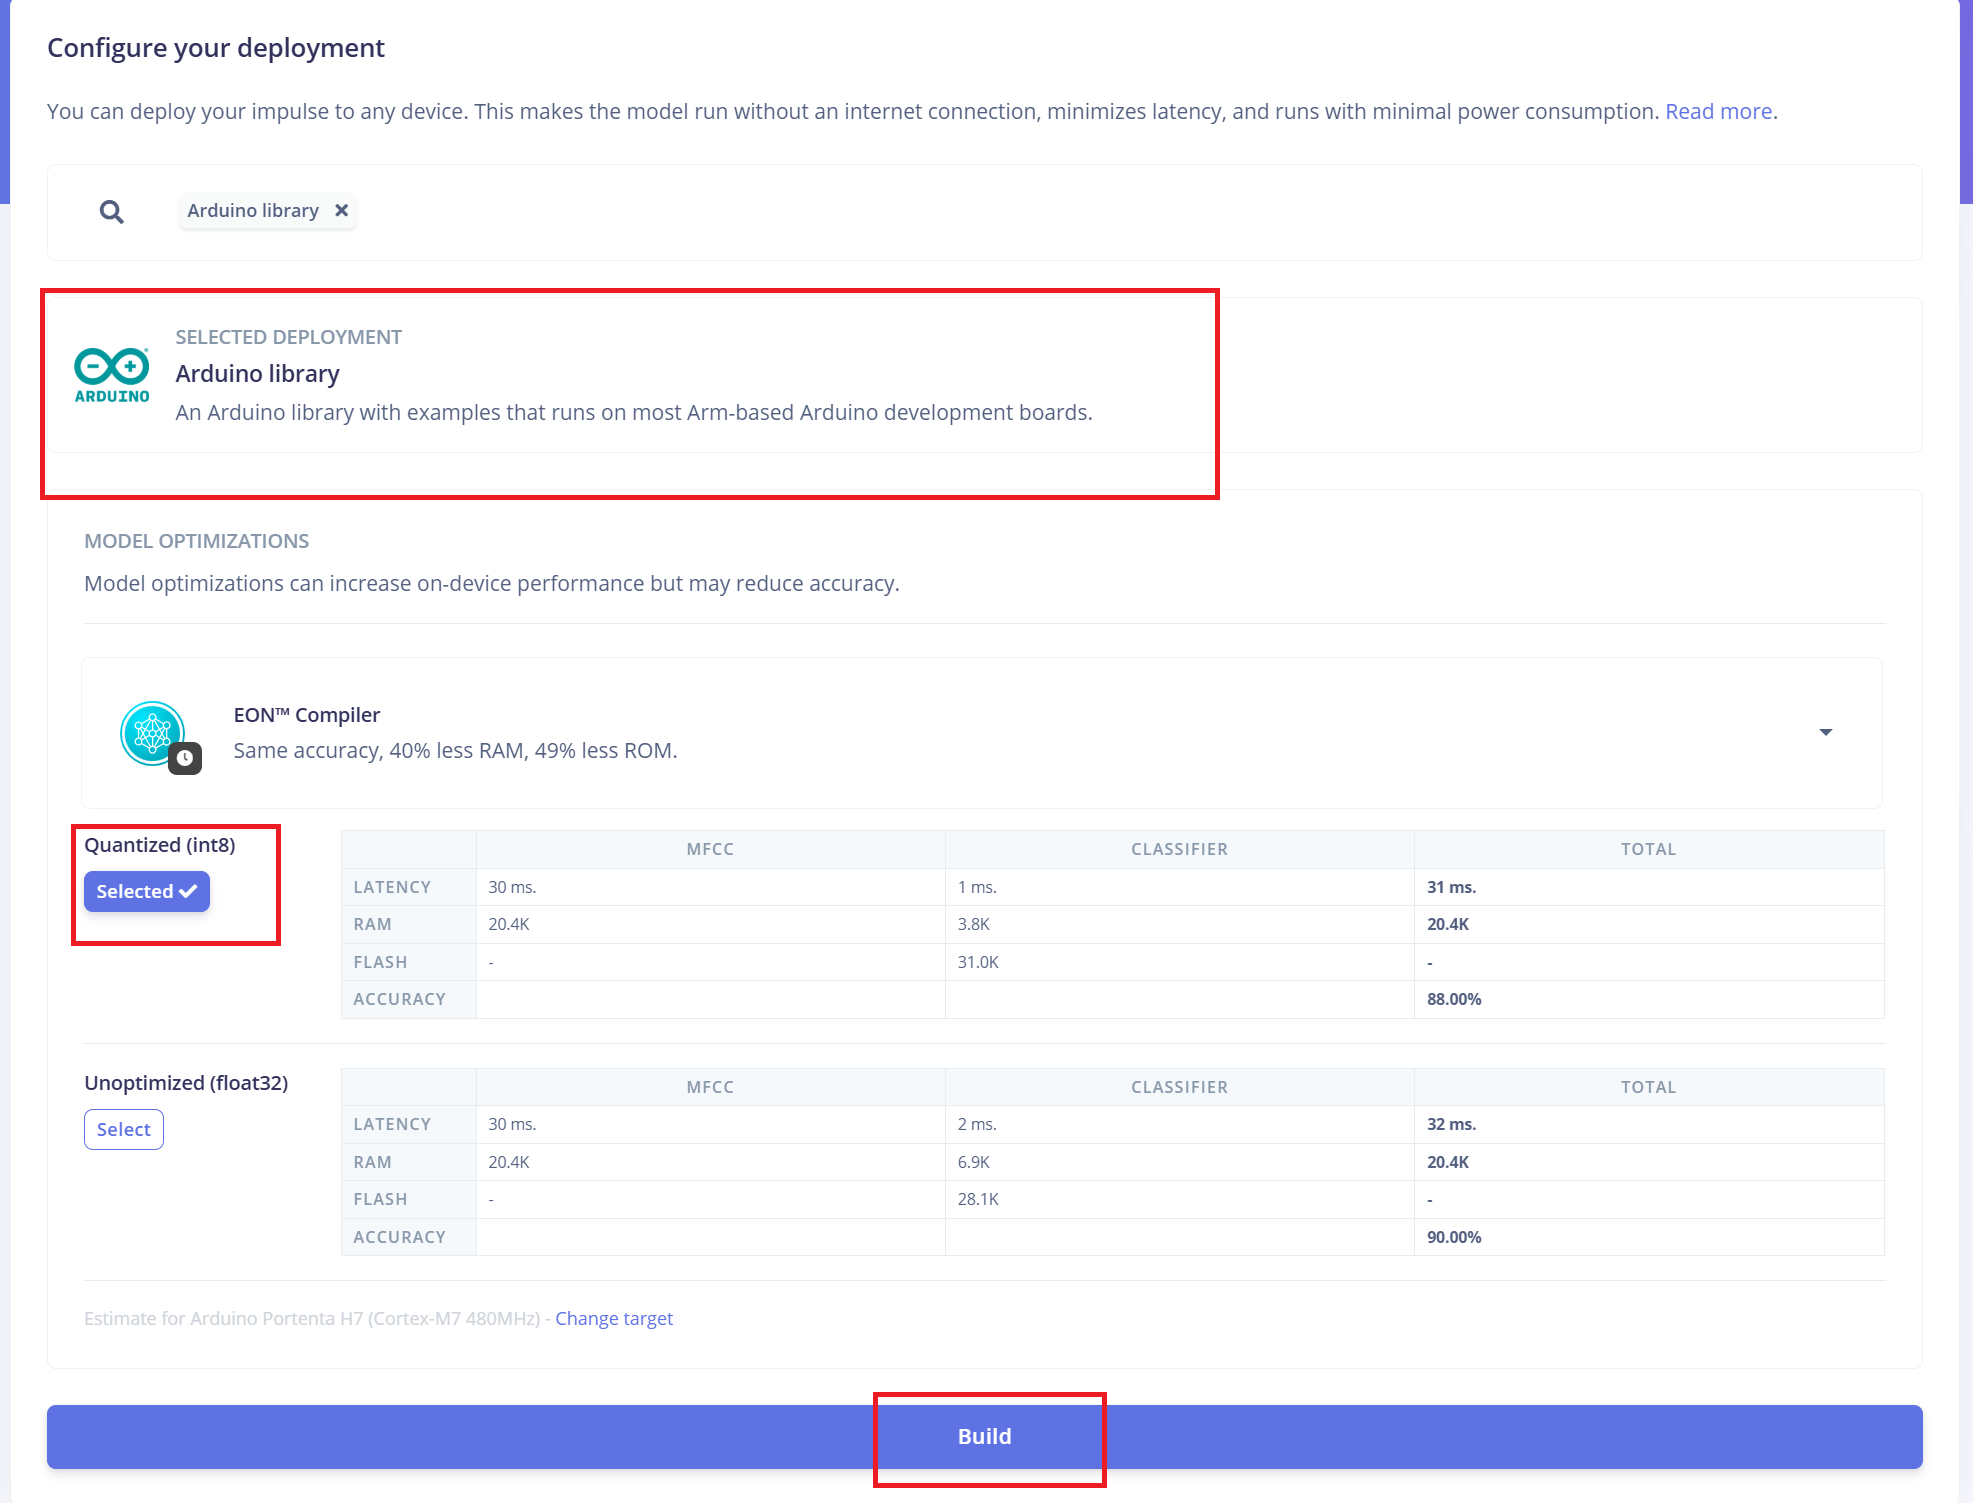The height and width of the screenshot is (1503, 1973).
Task: Click the EON™ Compiler label
Action: (307, 714)
